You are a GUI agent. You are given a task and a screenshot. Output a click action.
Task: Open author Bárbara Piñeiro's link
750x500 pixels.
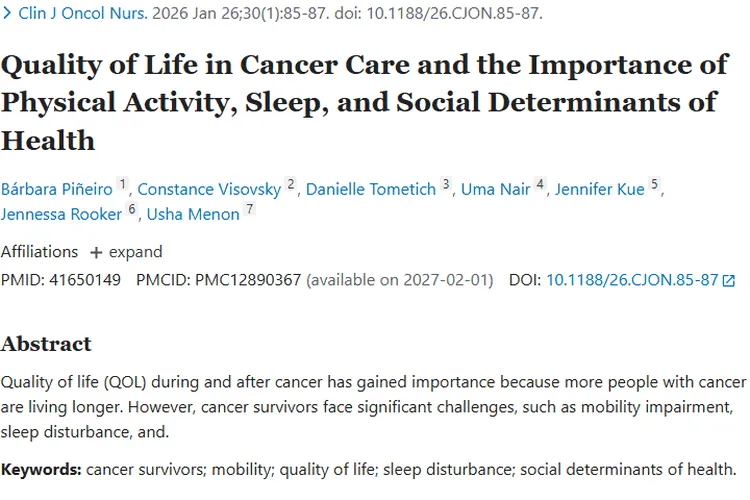[57, 189]
